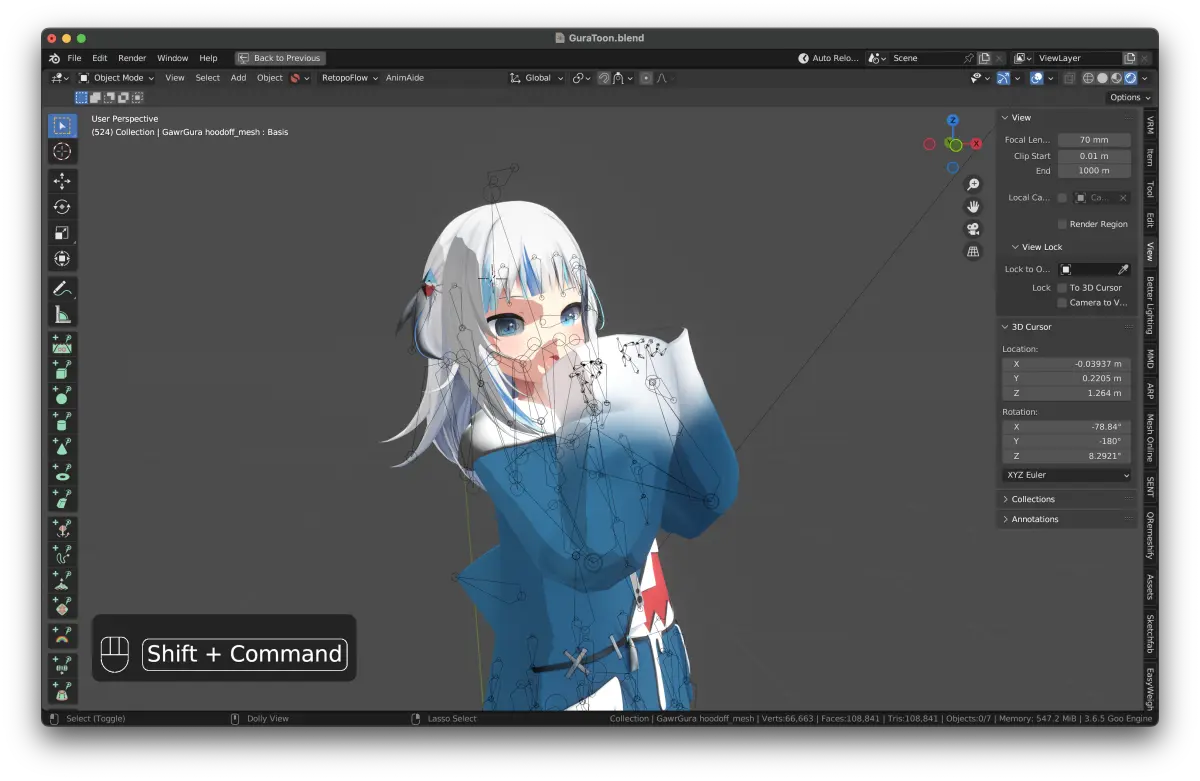1200x781 pixels.
Task: Choose the Move tool
Action: click(x=62, y=181)
